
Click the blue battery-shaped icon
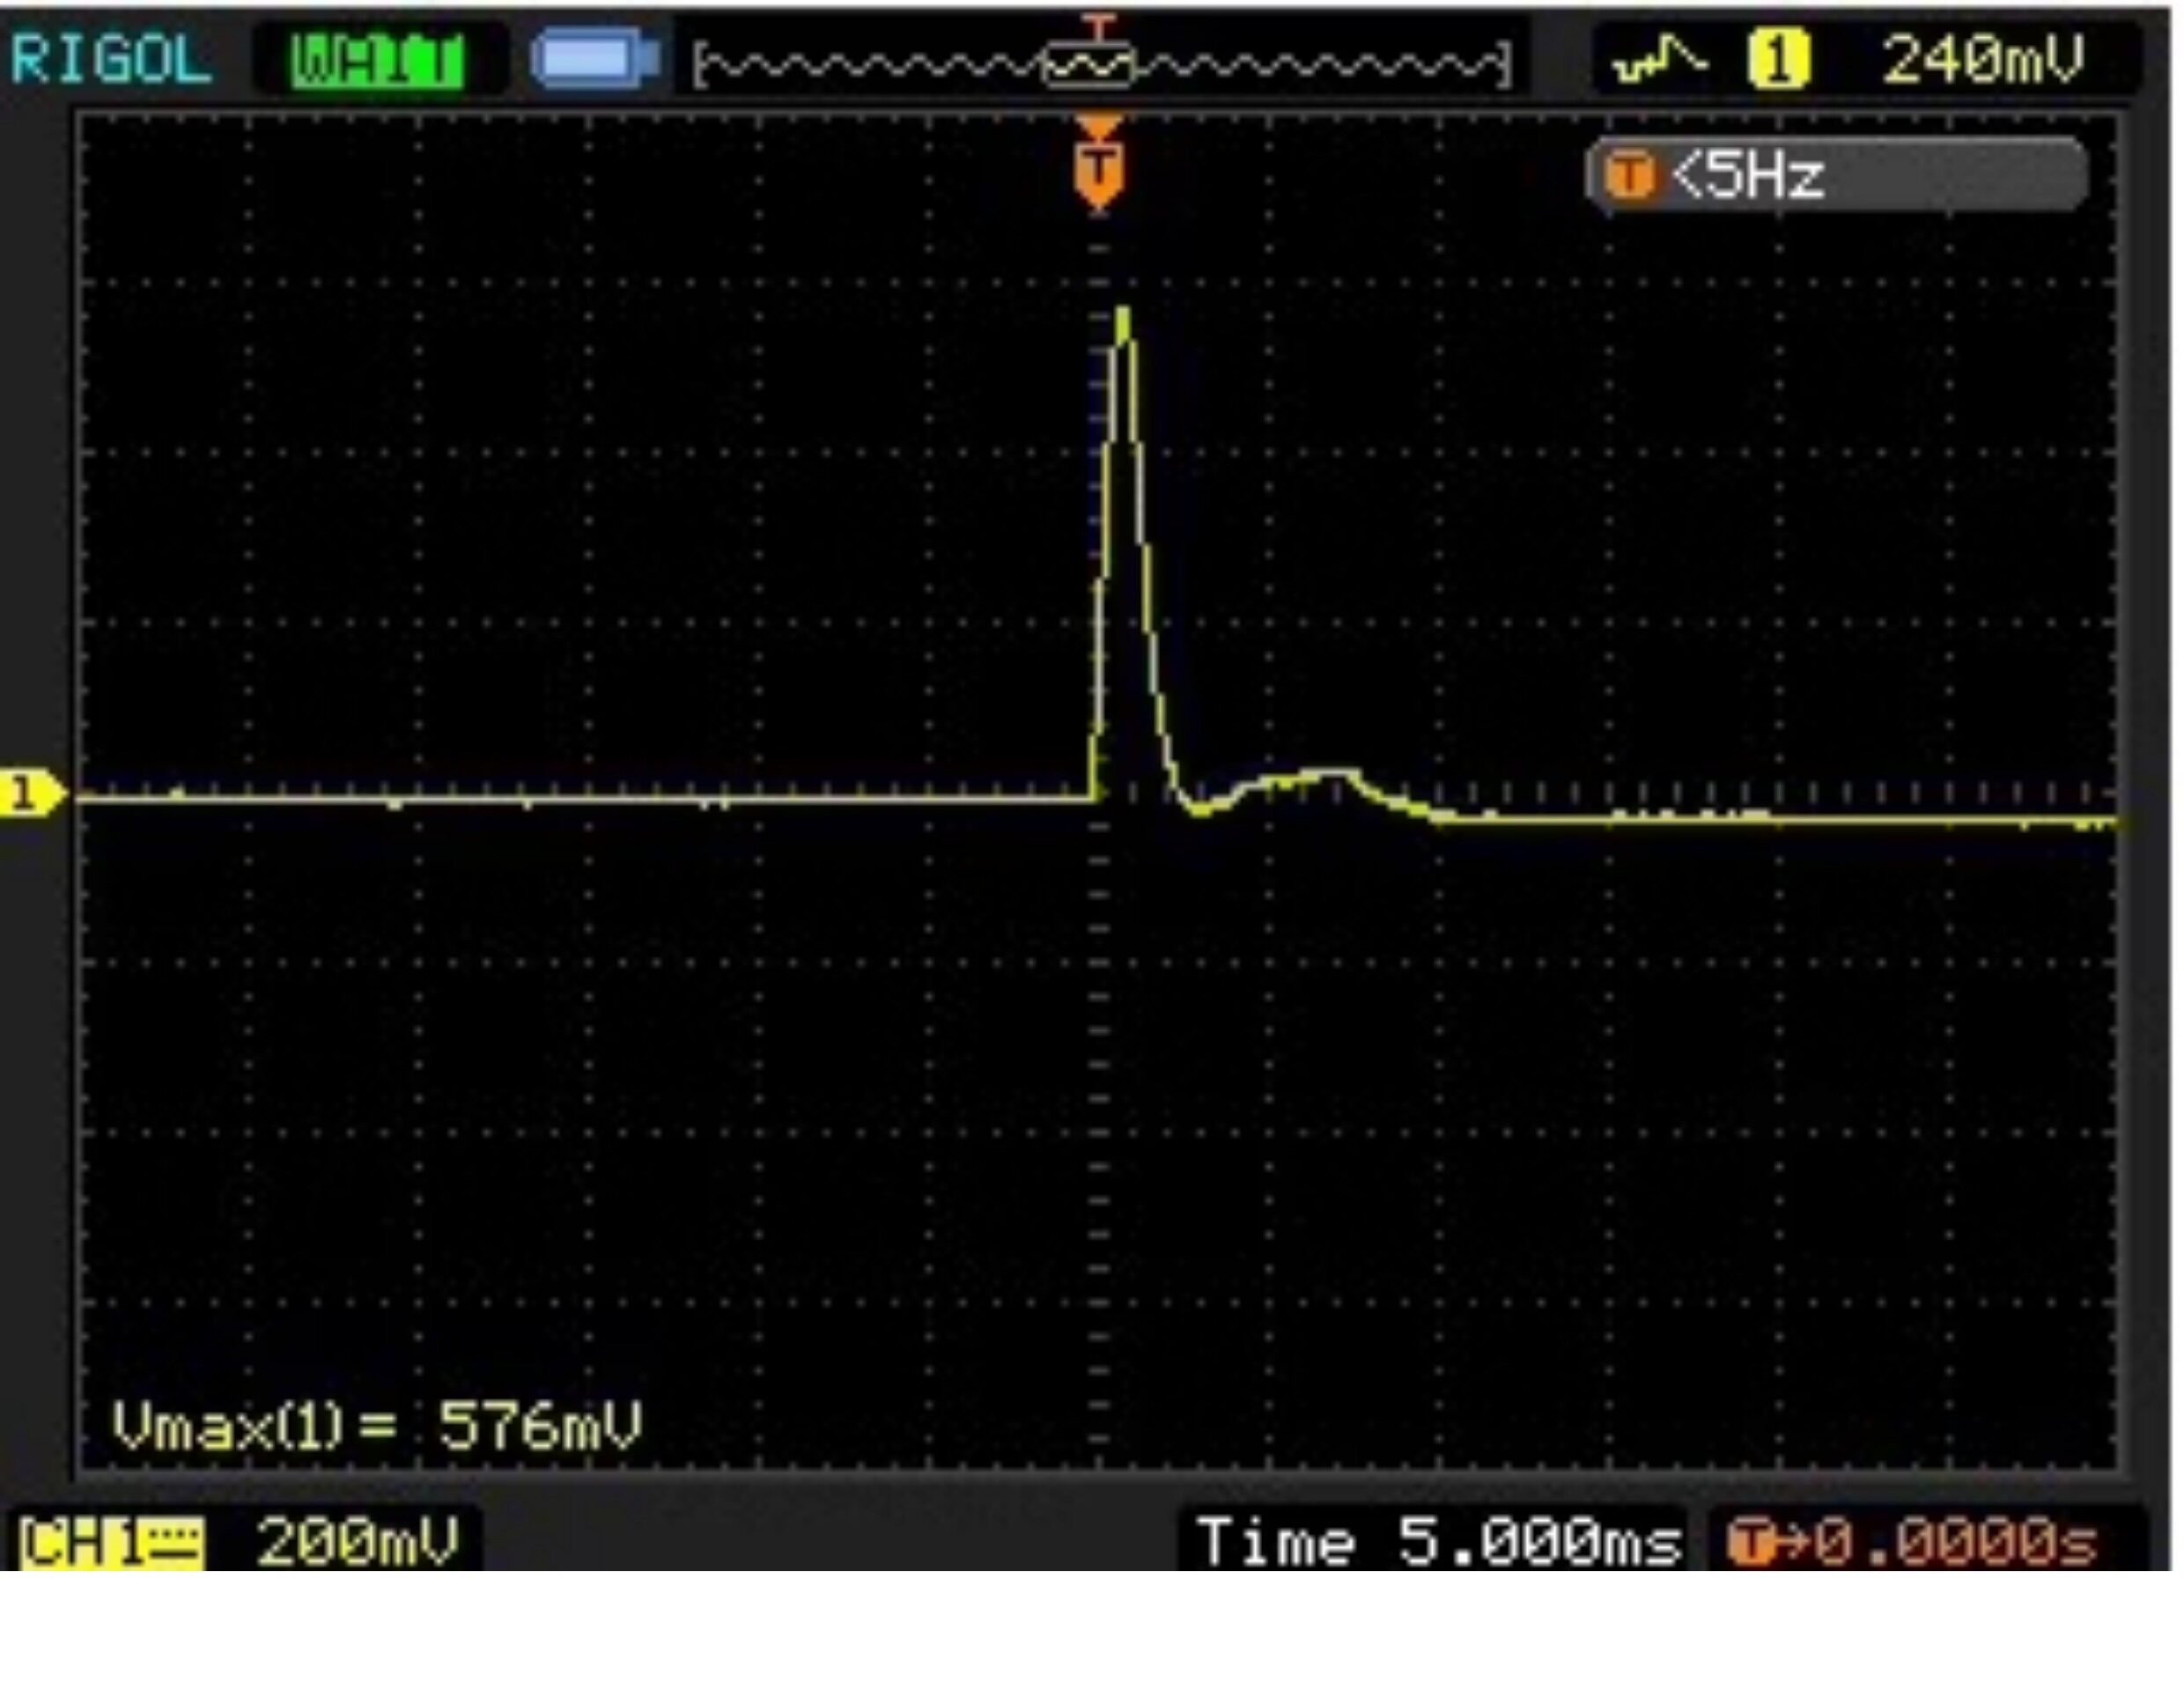pos(596,59)
